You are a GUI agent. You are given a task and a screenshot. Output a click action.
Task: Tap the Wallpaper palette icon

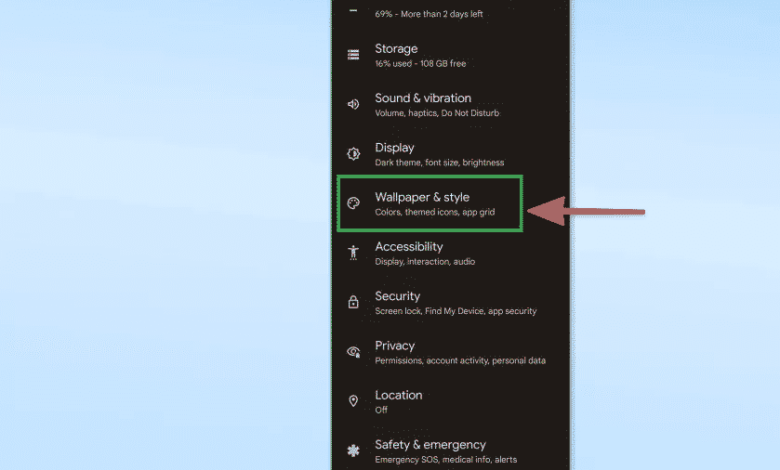(353, 203)
